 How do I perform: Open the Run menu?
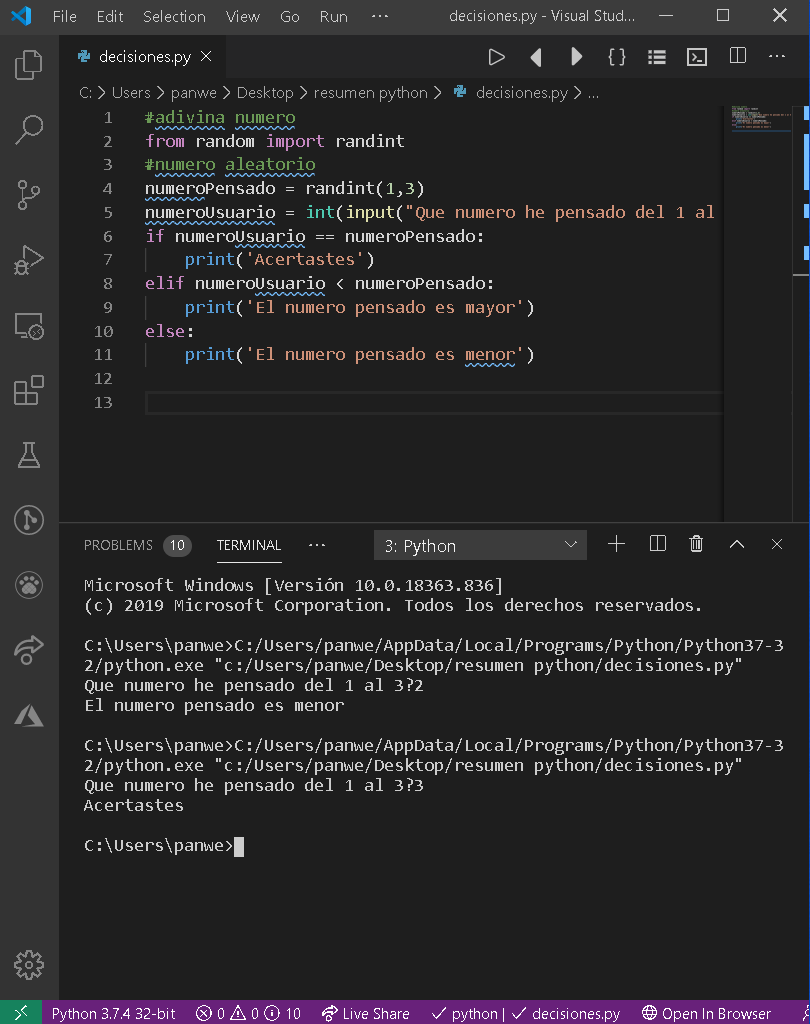click(x=333, y=16)
